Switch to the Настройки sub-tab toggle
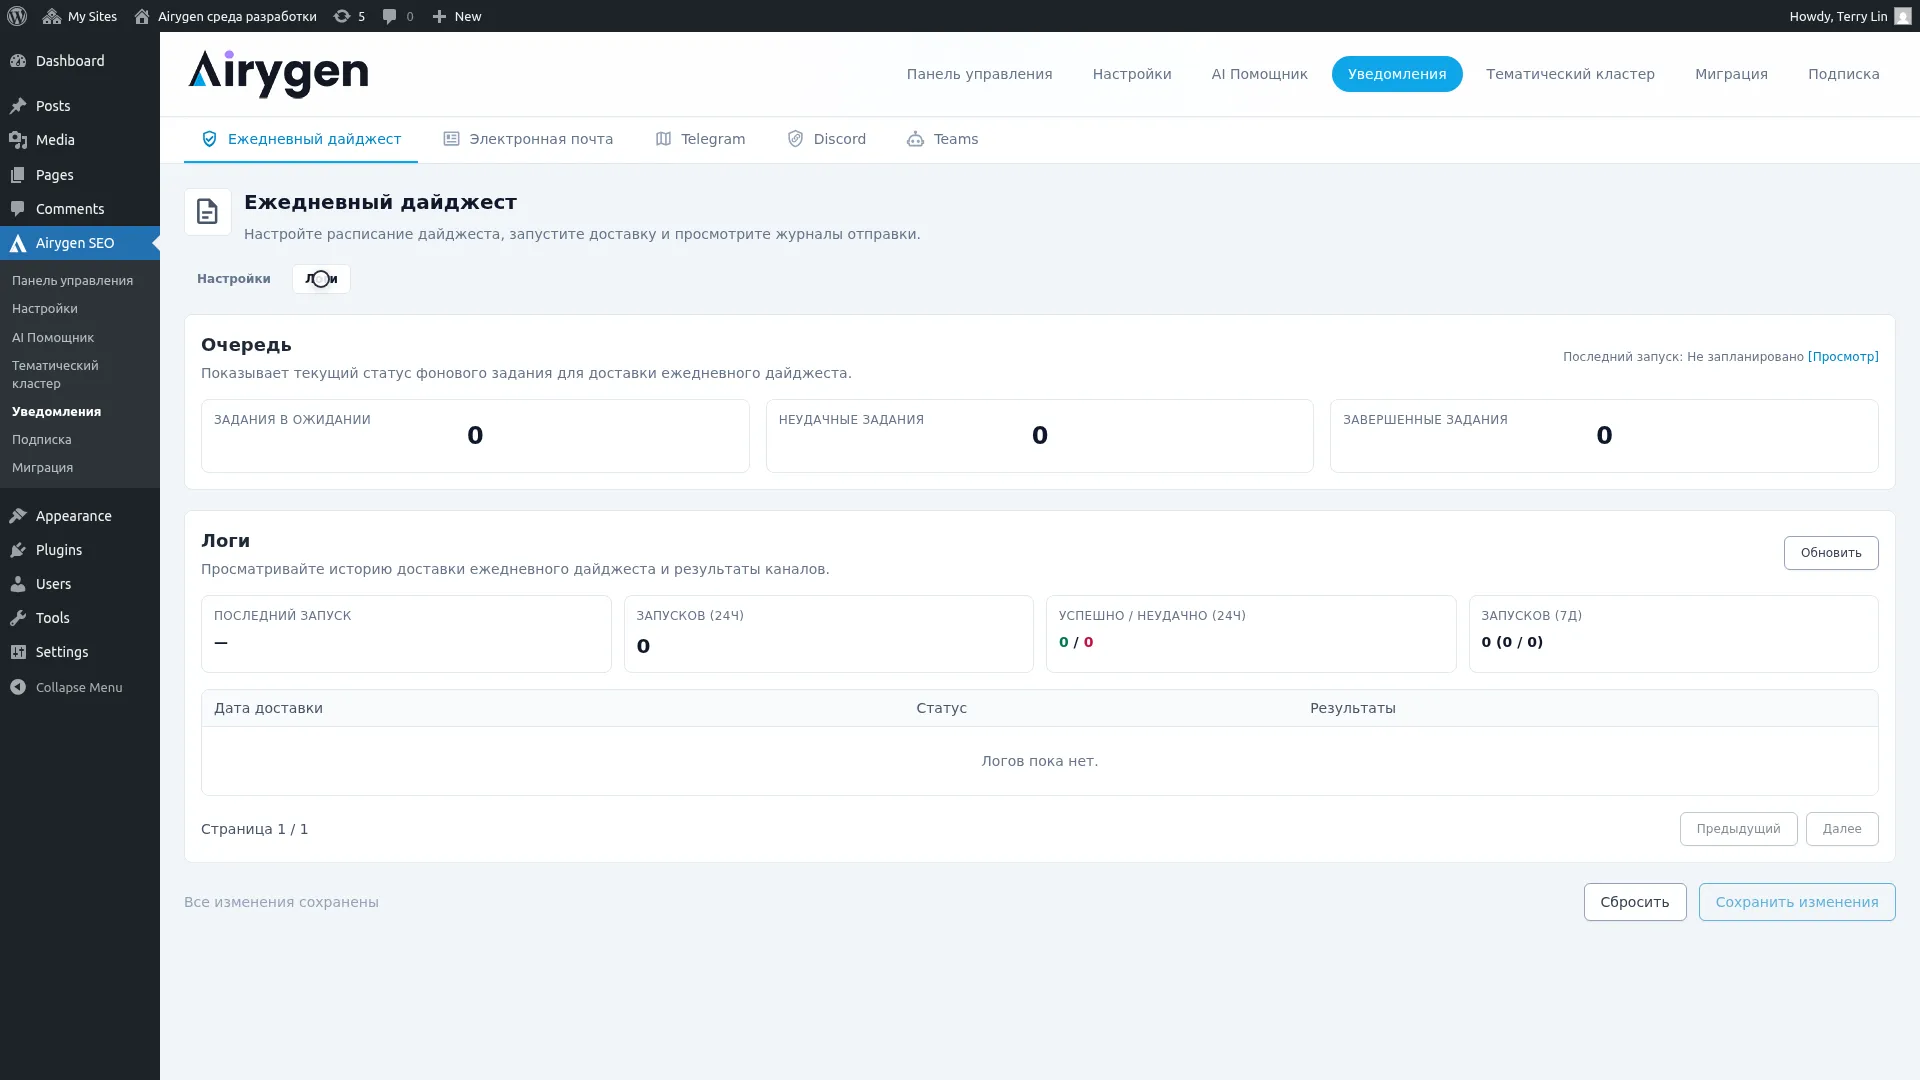This screenshot has width=1920, height=1080. coord(233,279)
